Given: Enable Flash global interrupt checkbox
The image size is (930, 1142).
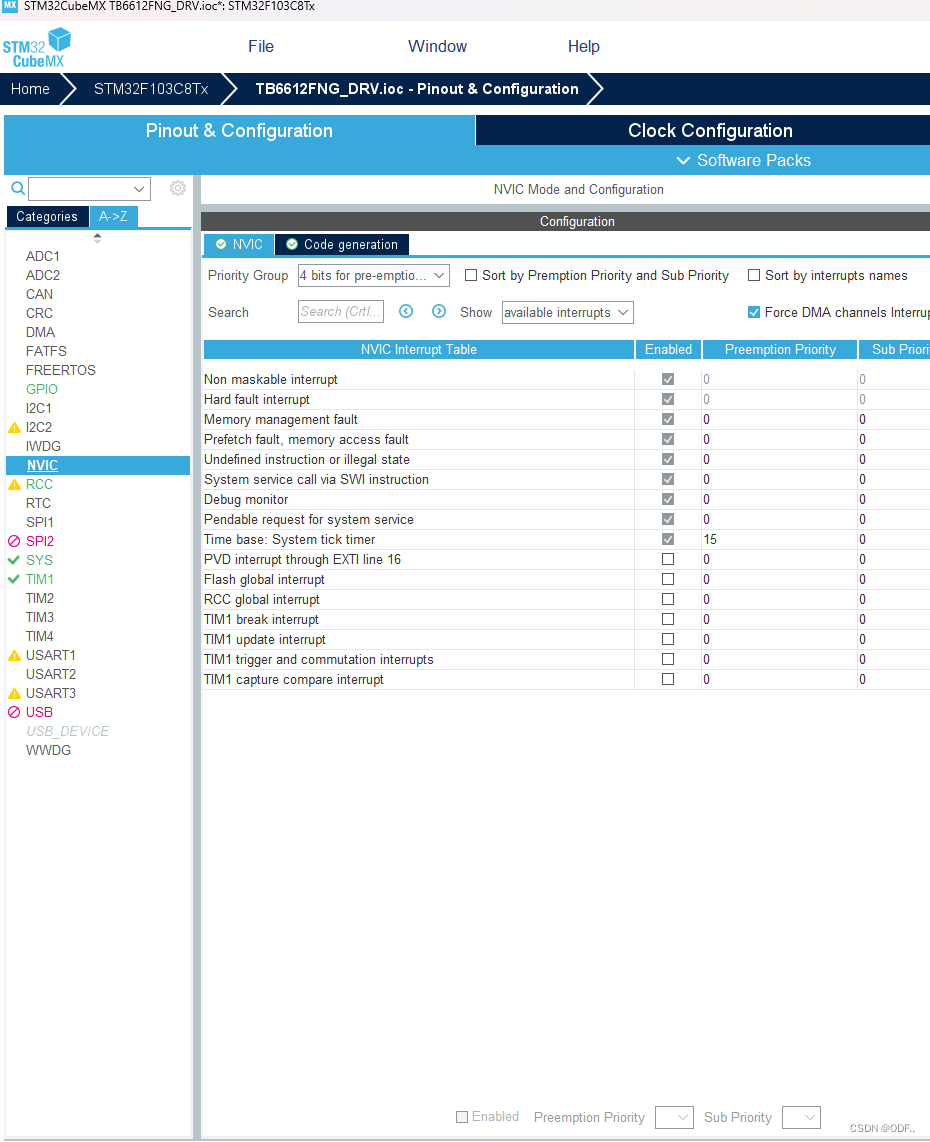Looking at the screenshot, I should coord(668,579).
